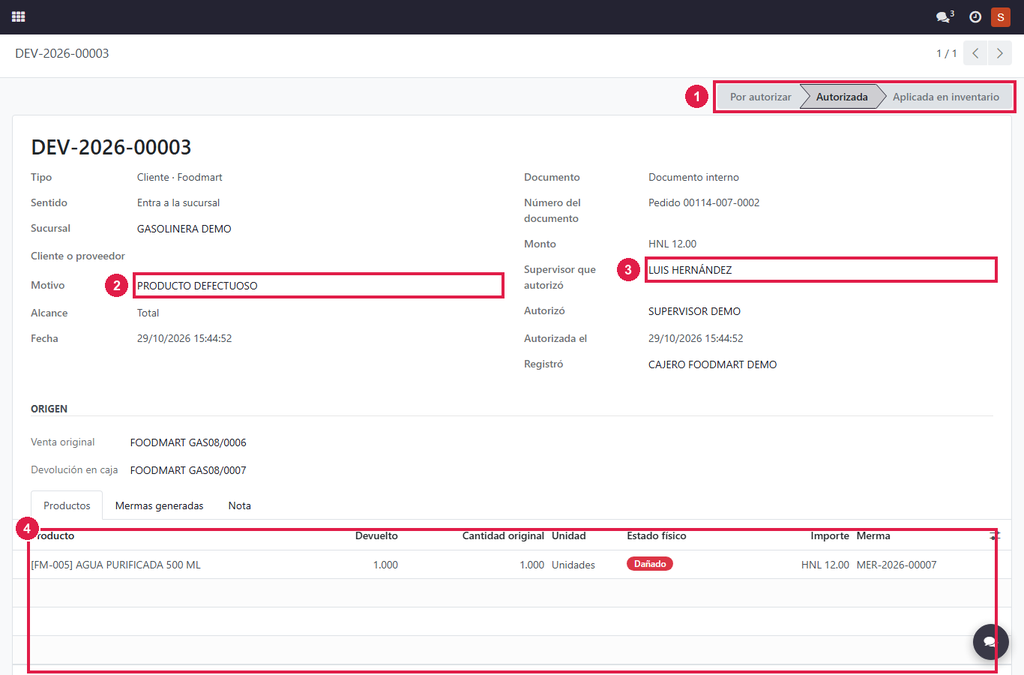Sort by the Devuelto column header
The image size is (1024, 675).
pyautogui.click(x=376, y=536)
